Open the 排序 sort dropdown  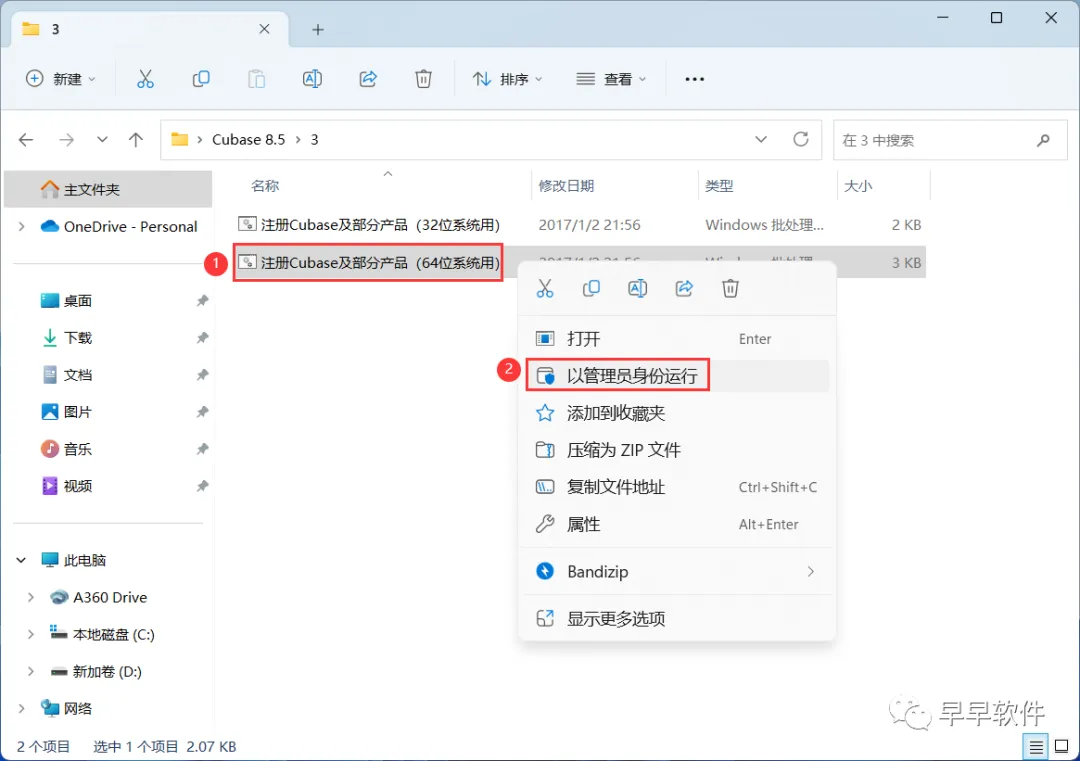tap(508, 79)
